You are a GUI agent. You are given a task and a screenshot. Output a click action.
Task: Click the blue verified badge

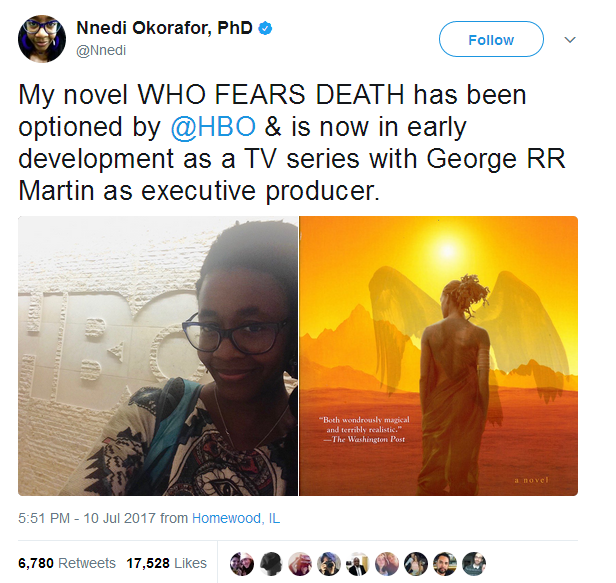pyautogui.click(x=265, y=28)
